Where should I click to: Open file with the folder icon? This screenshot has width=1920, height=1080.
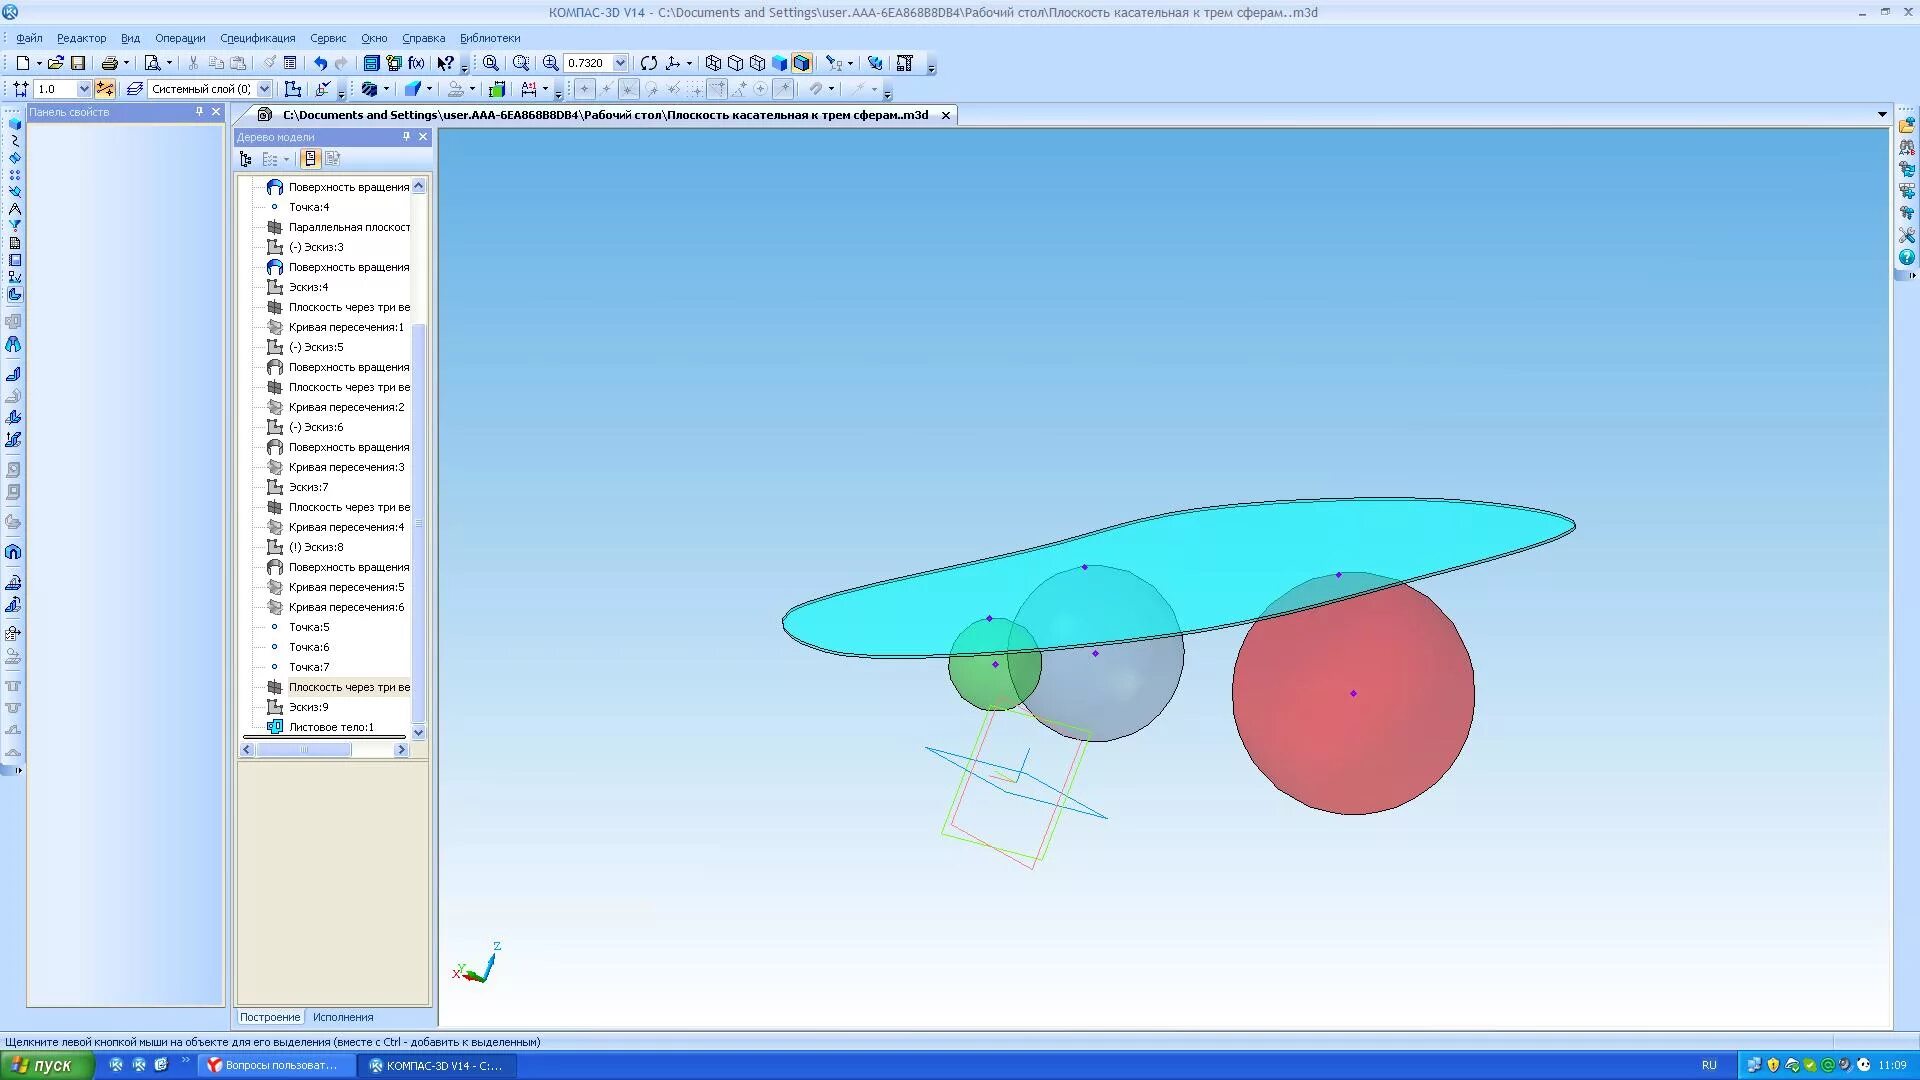click(x=56, y=63)
